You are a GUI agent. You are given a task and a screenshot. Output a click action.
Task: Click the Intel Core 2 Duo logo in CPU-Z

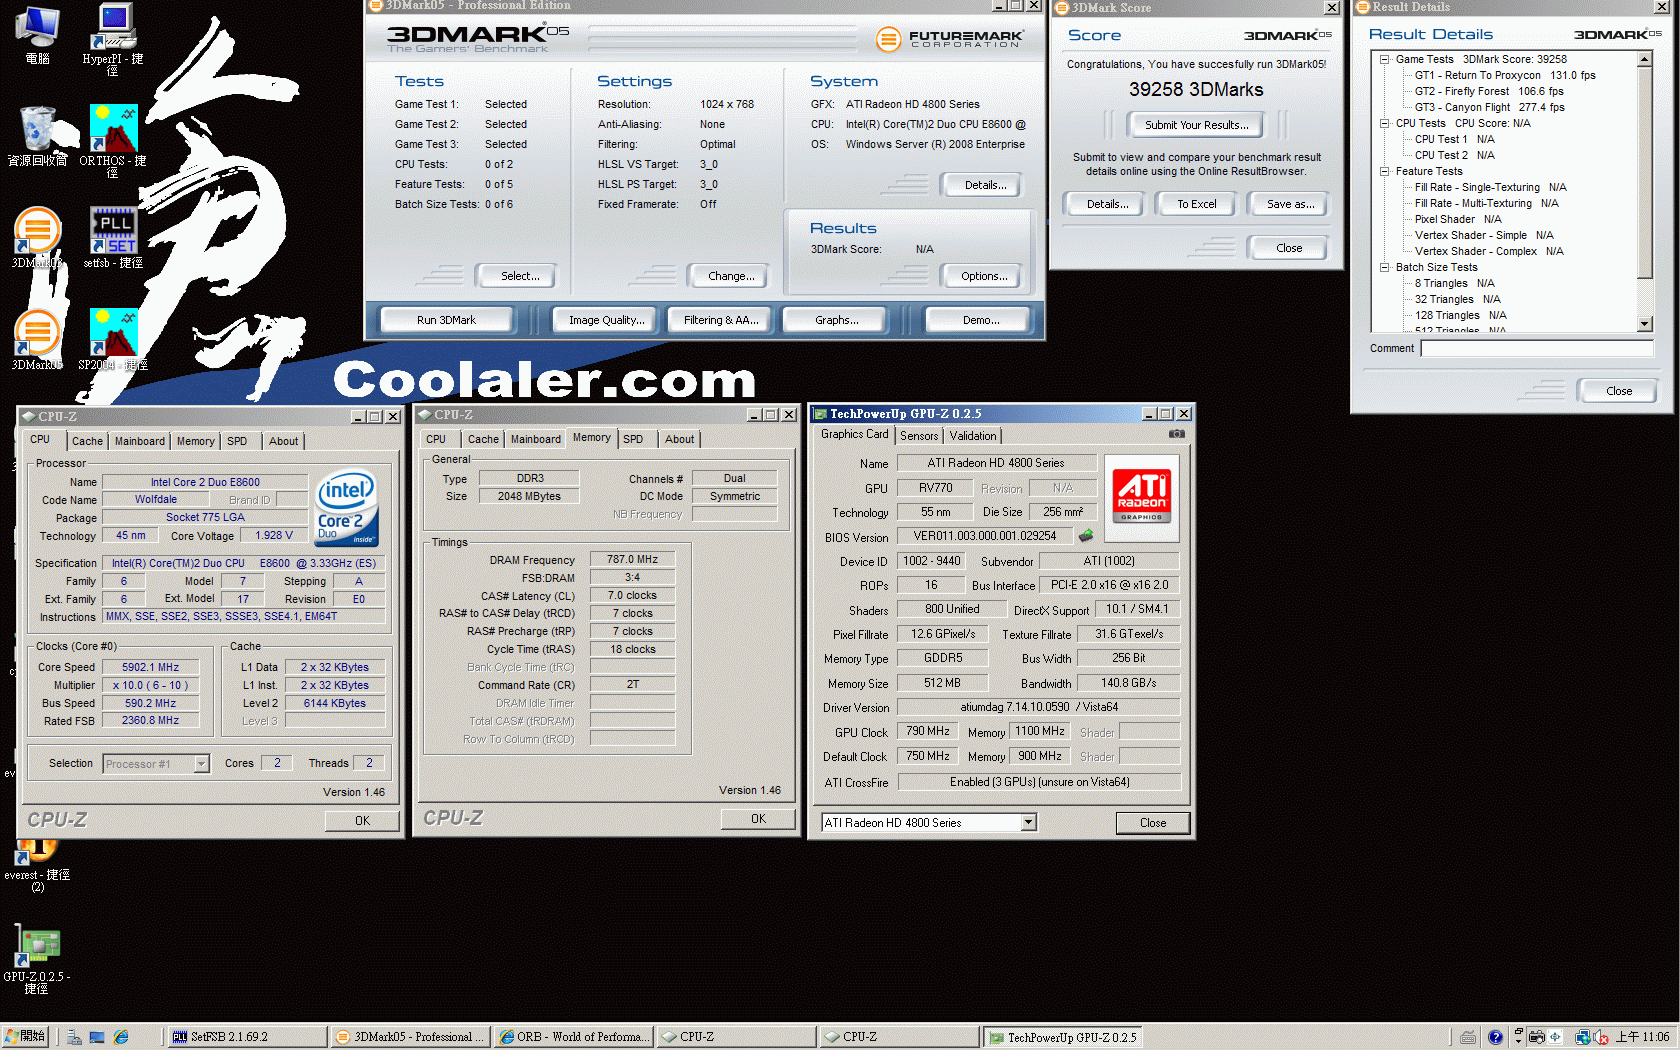[x=347, y=508]
